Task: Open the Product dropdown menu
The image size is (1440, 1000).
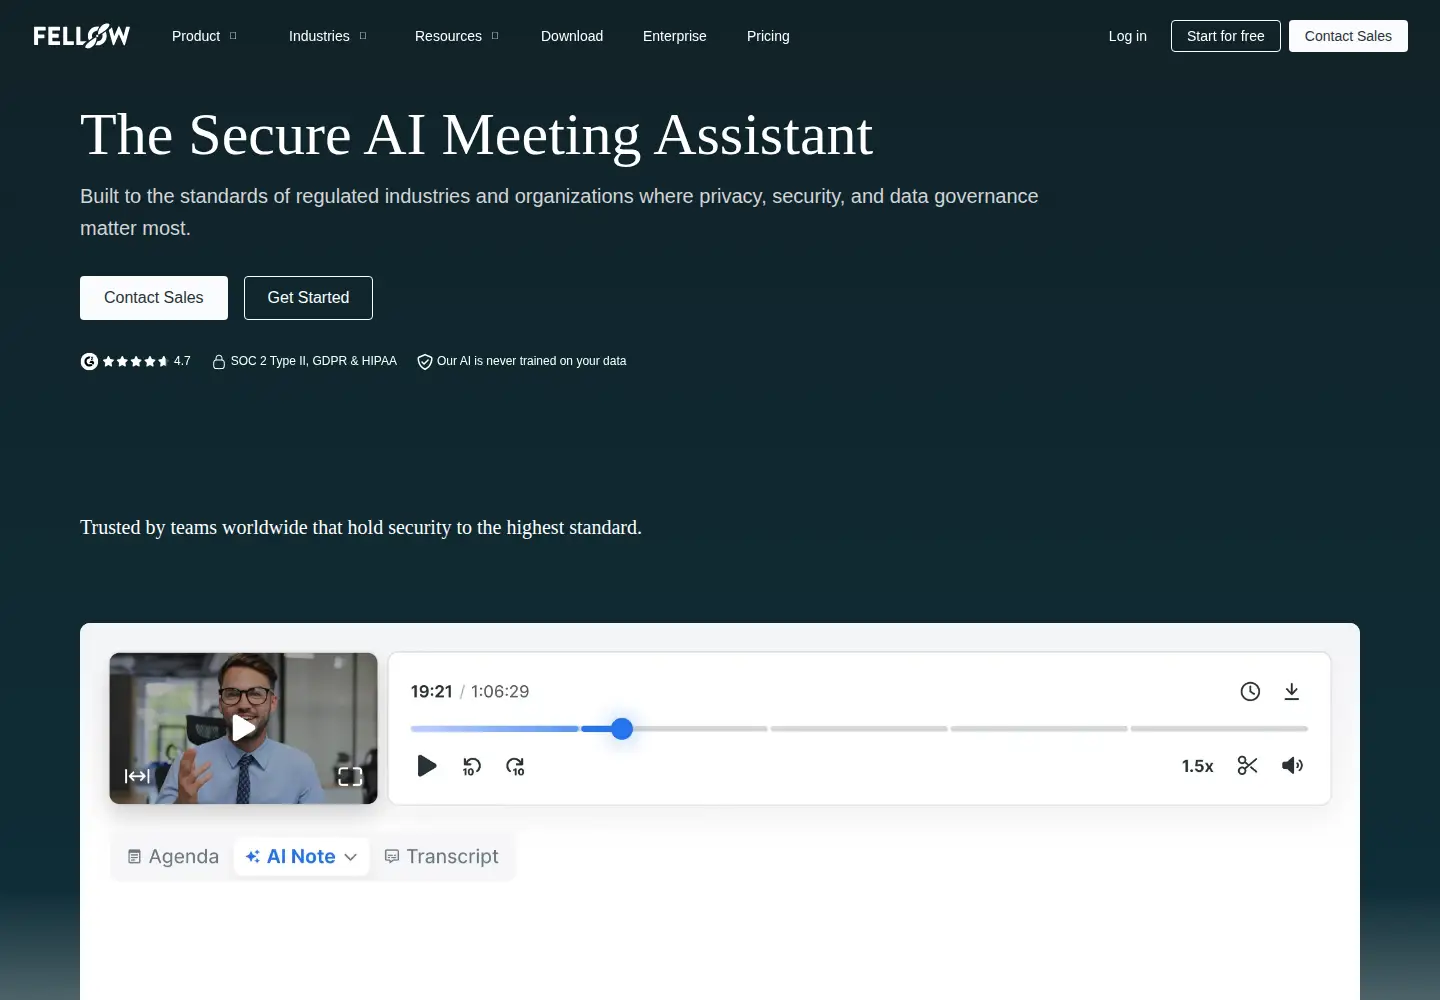Action: 204,36
